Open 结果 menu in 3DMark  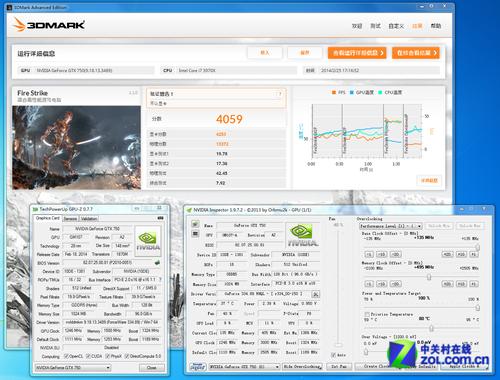(x=417, y=26)
